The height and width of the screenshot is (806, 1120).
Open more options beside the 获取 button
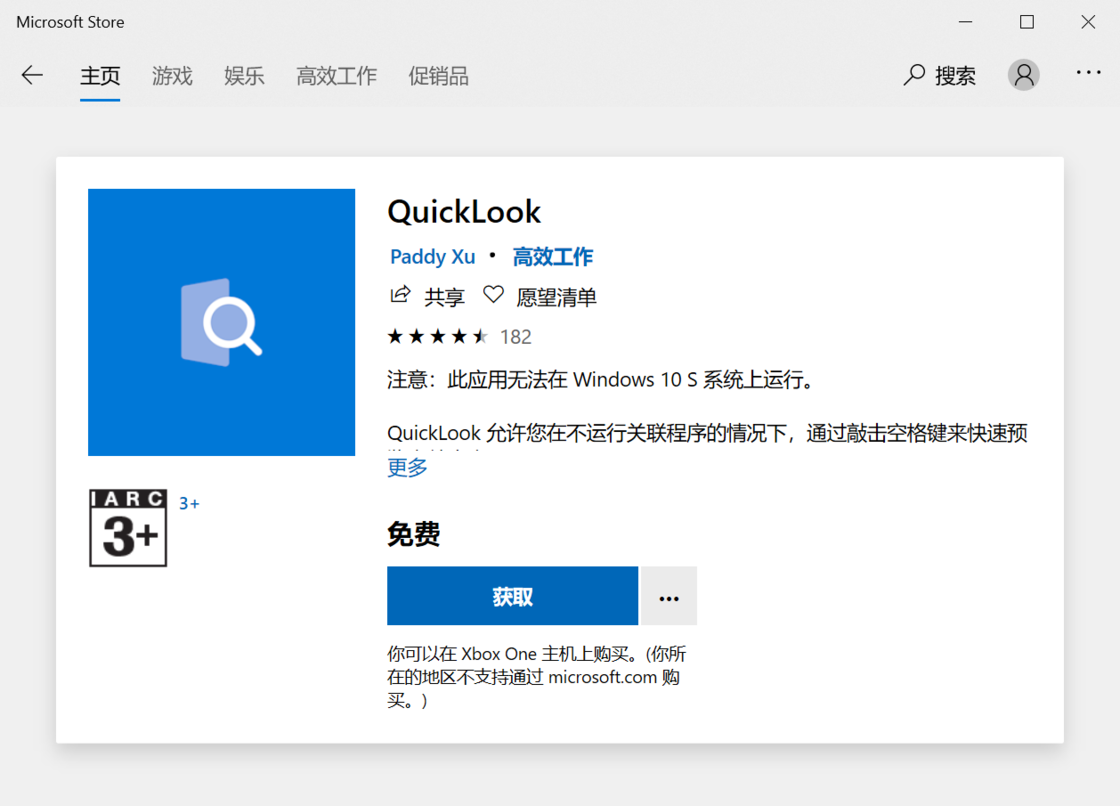point(668,595)
